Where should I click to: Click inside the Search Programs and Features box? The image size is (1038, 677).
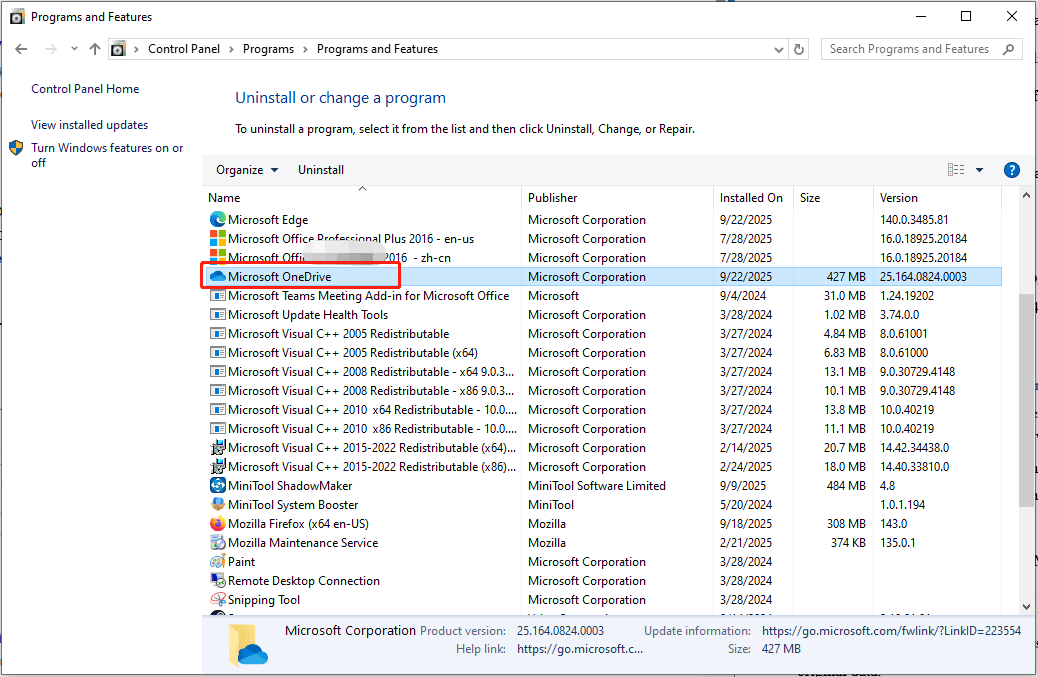(910, 48)
